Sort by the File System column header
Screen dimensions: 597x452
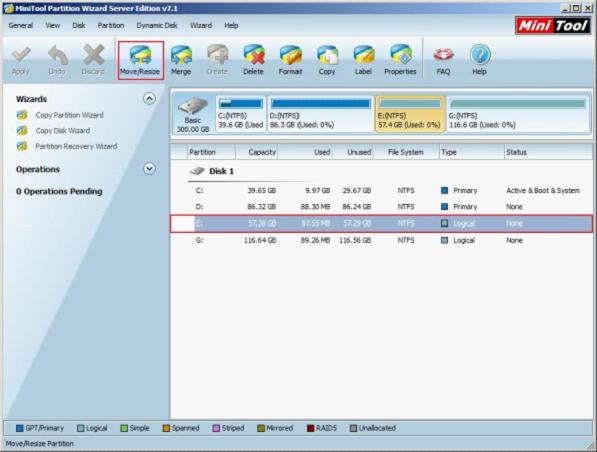(406, 152)
